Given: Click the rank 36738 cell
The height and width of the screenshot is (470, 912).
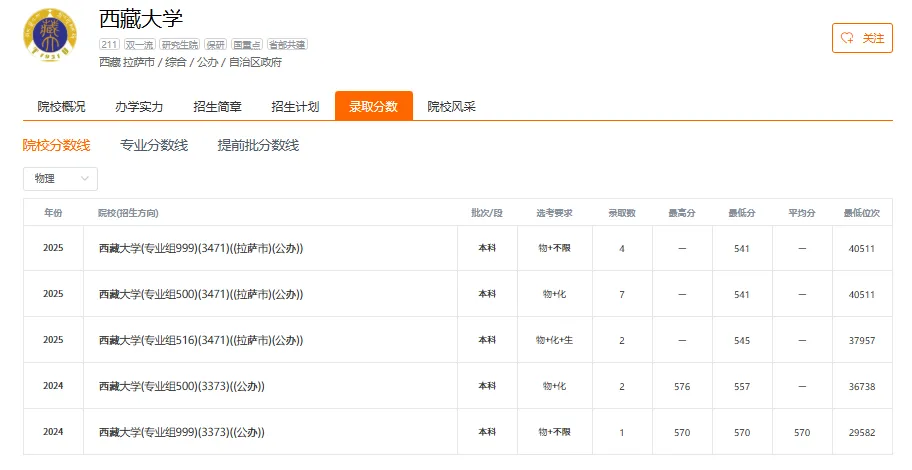Looking at the screenshot, I should pos(862,387).
